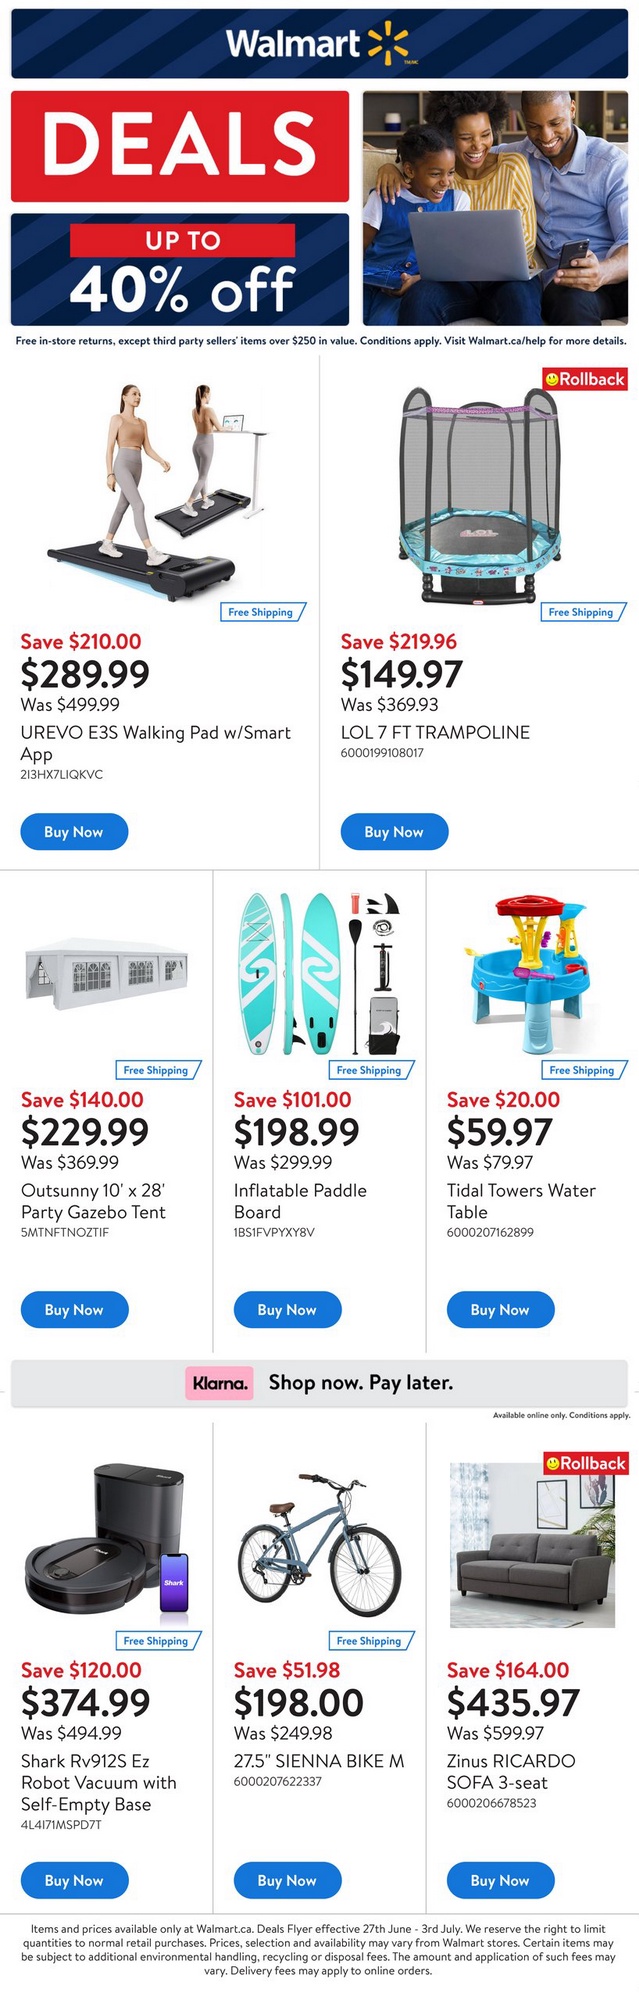Viewport: 639px width, 2000px height.
Task: Open the Up to 40% off banner
Action: pyautogui.click(x=180, y=269)
